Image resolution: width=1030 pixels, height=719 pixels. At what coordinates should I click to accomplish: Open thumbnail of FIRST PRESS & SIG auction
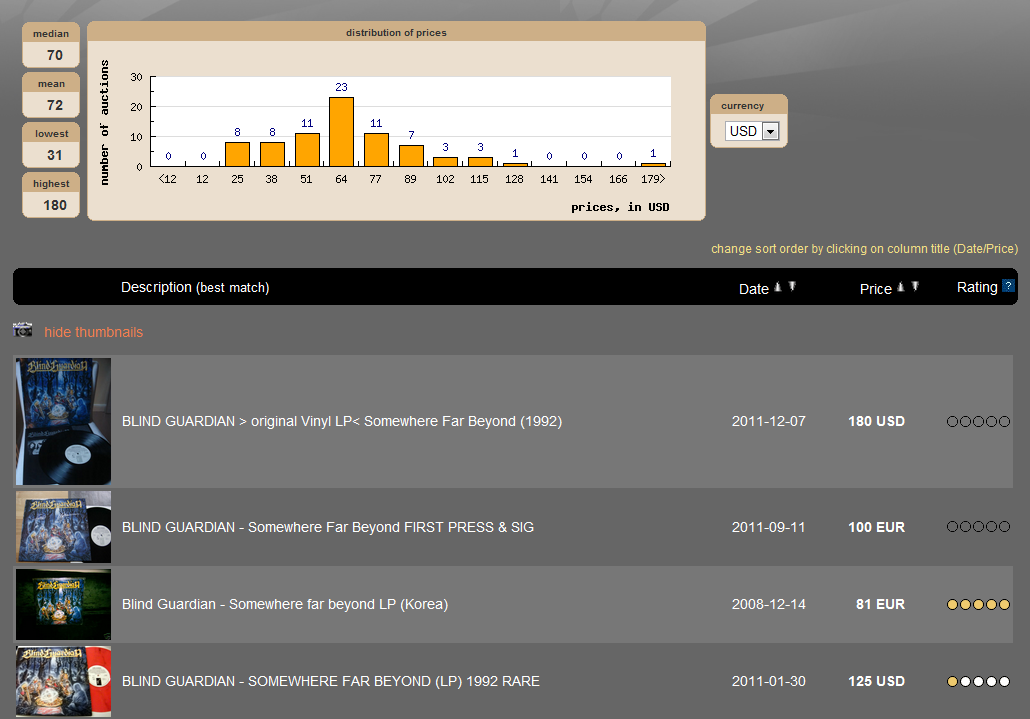click(x=63, y=527)
